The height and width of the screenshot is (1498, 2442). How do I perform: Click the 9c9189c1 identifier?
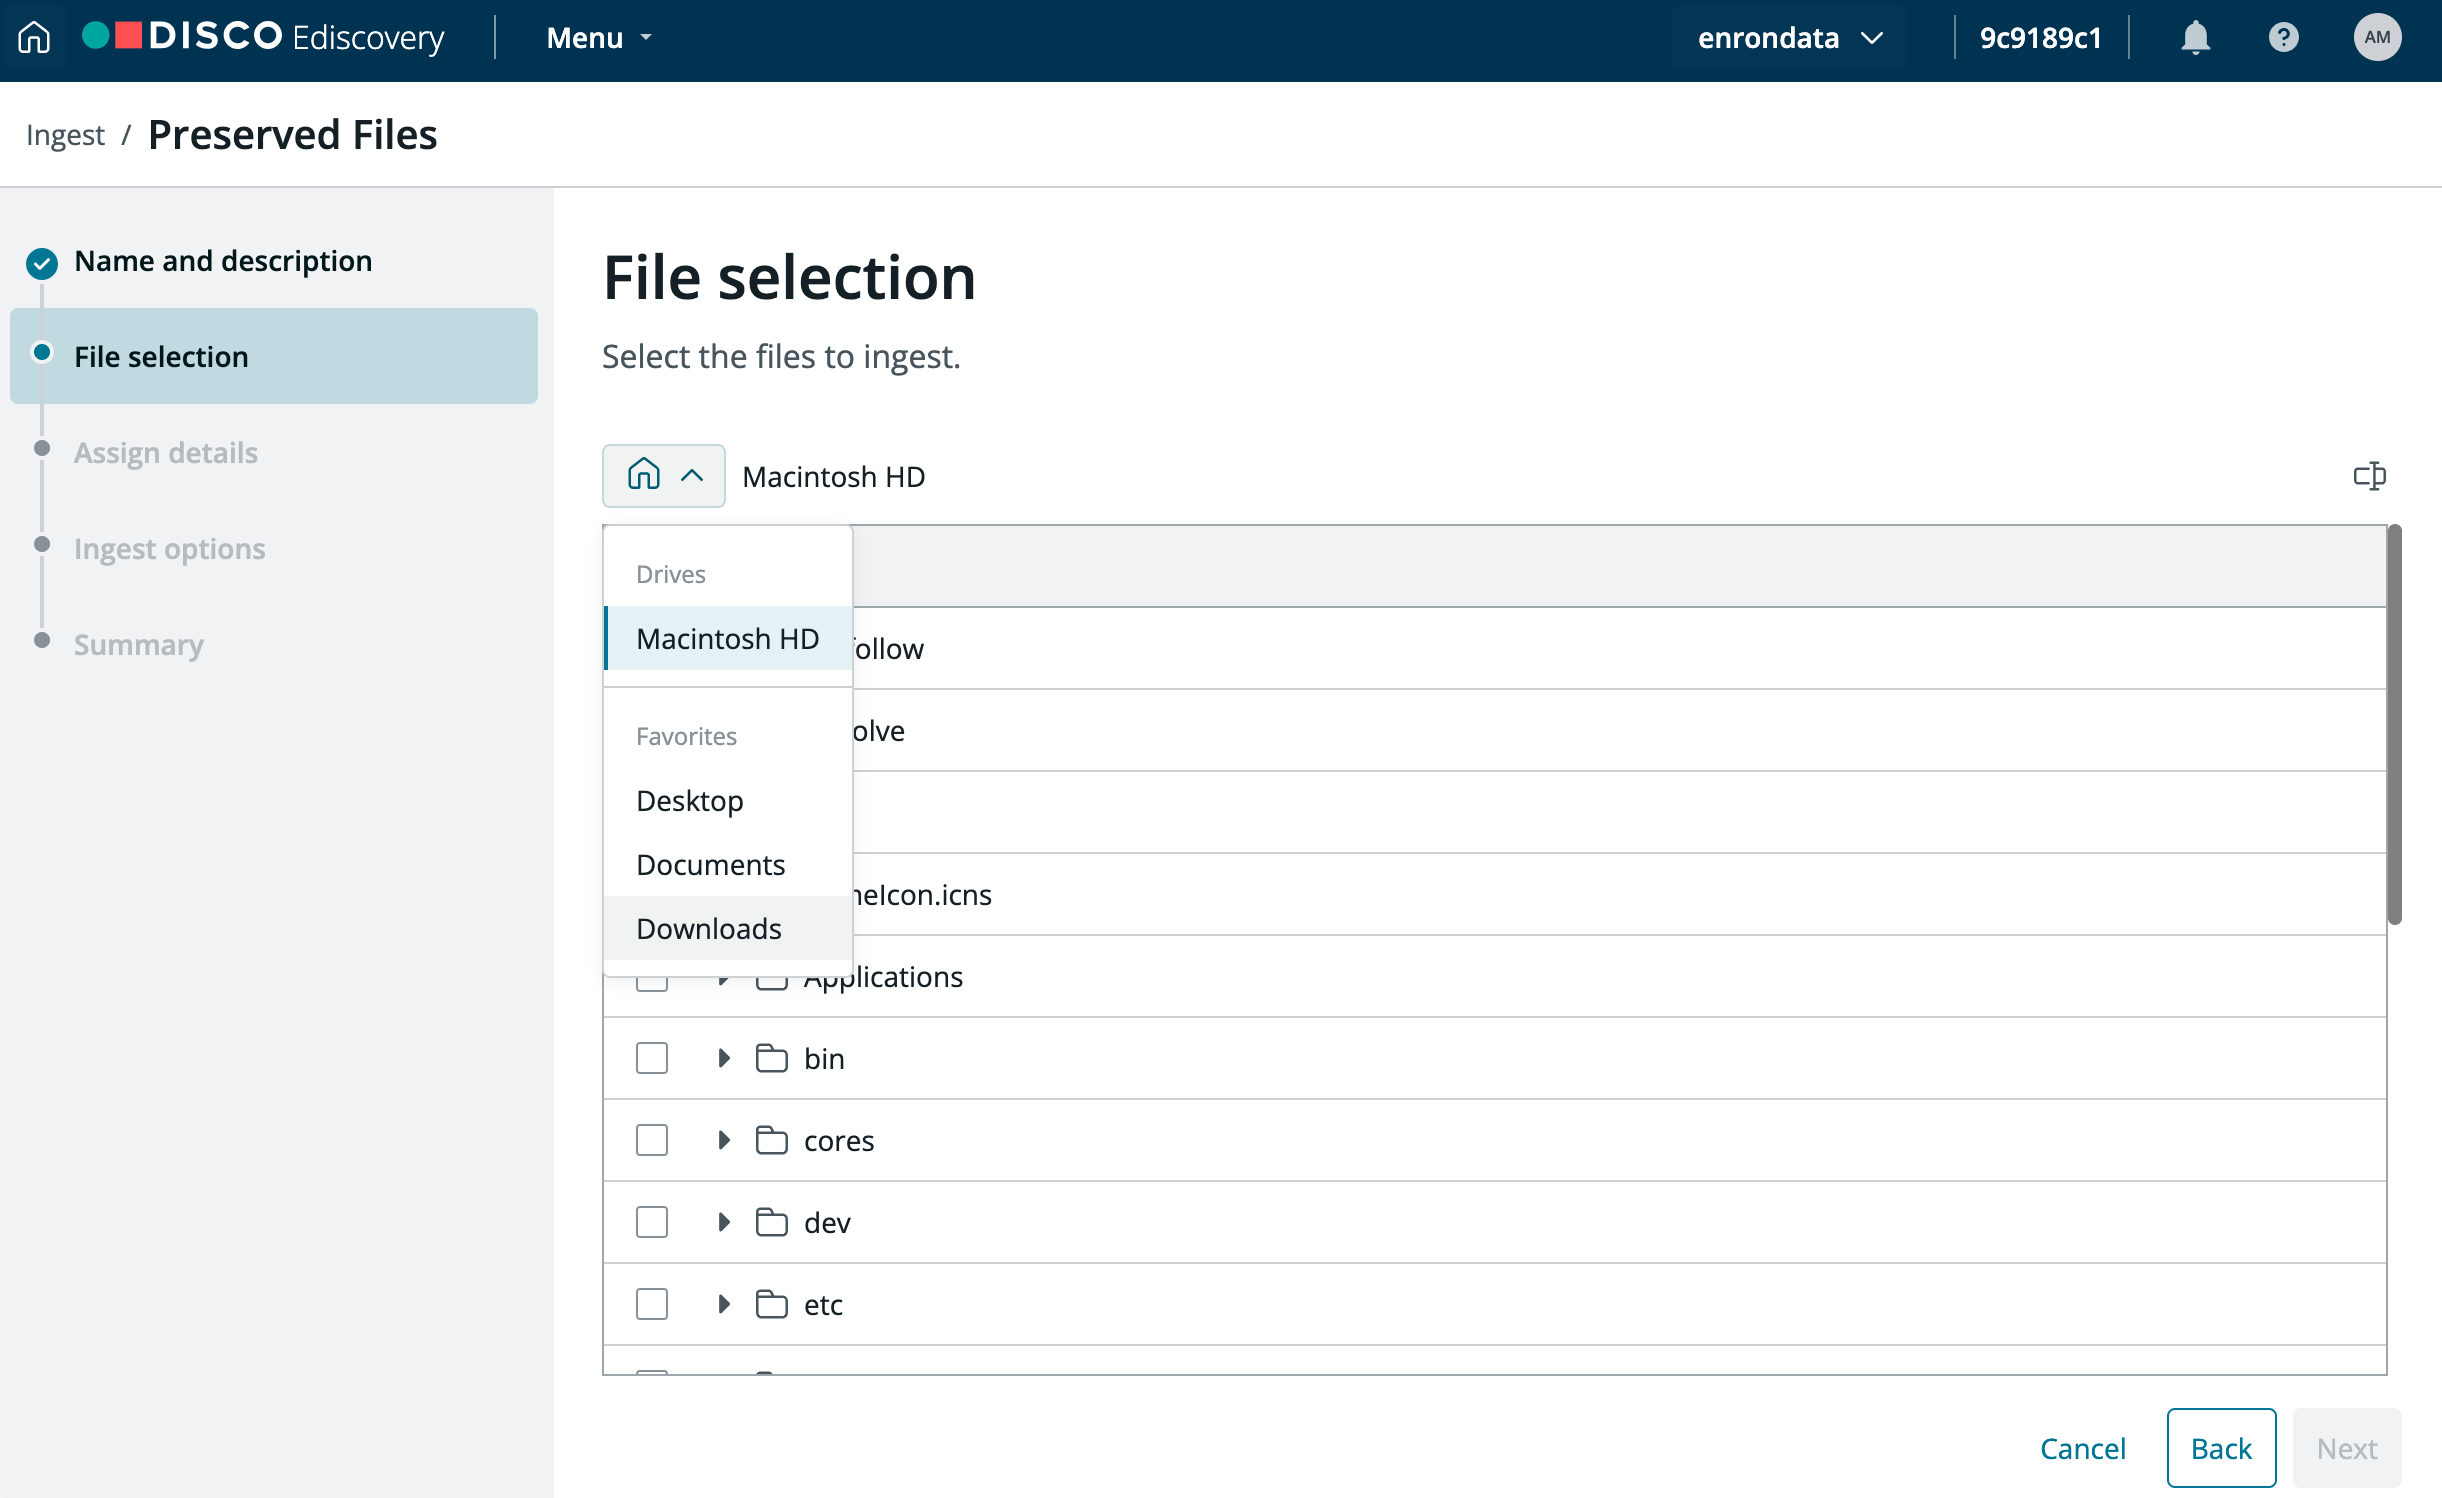click(2041, 38)
